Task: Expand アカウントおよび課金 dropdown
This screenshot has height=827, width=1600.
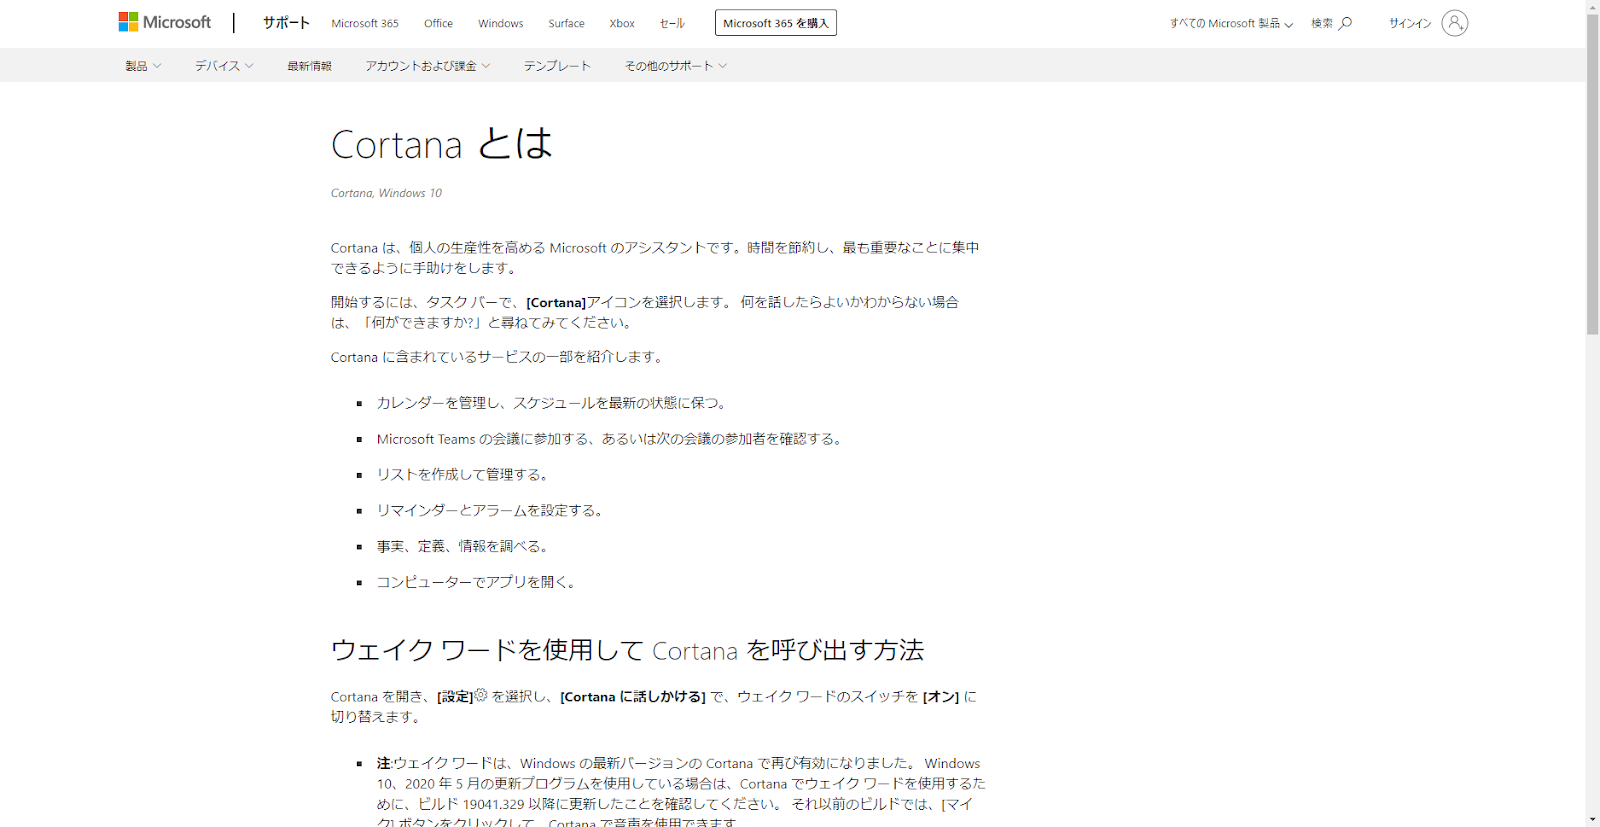Action: [428, 66]
